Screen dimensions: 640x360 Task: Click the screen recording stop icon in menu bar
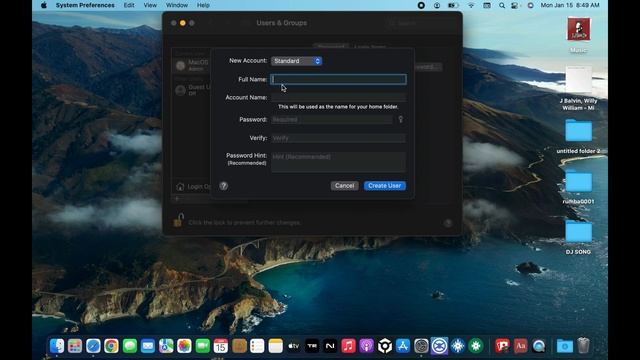click(x=421, y=5)
